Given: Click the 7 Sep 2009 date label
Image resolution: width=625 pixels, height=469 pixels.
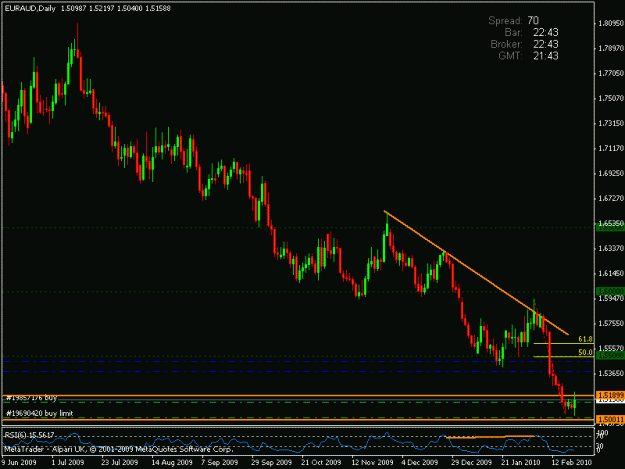Looking at the screenshot, I should (x=219, y=462).
